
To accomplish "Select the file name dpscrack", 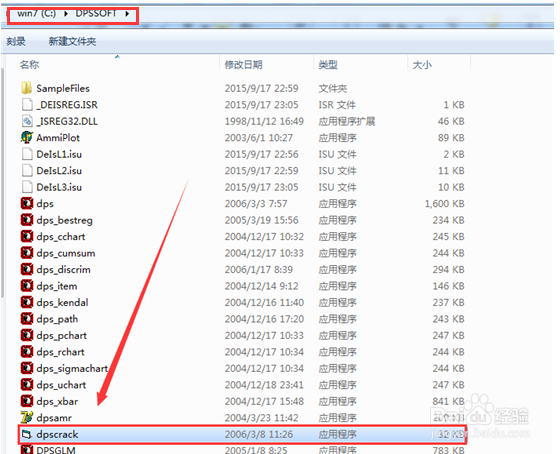I will click(57, 434).
